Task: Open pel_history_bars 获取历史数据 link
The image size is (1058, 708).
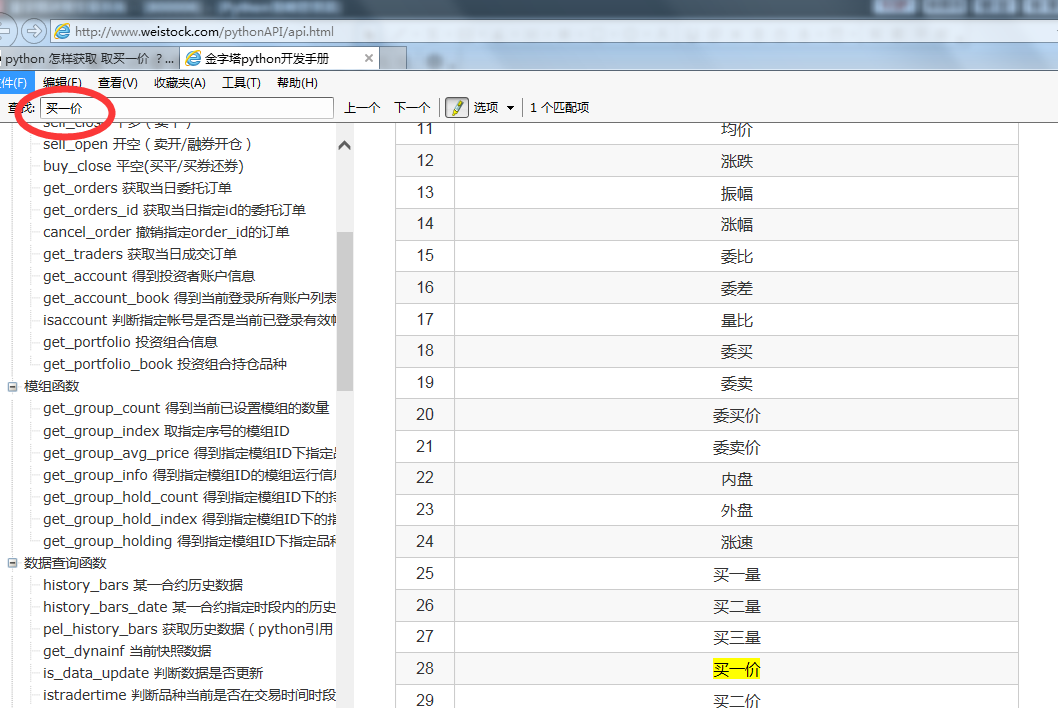Action: point(188,629)
